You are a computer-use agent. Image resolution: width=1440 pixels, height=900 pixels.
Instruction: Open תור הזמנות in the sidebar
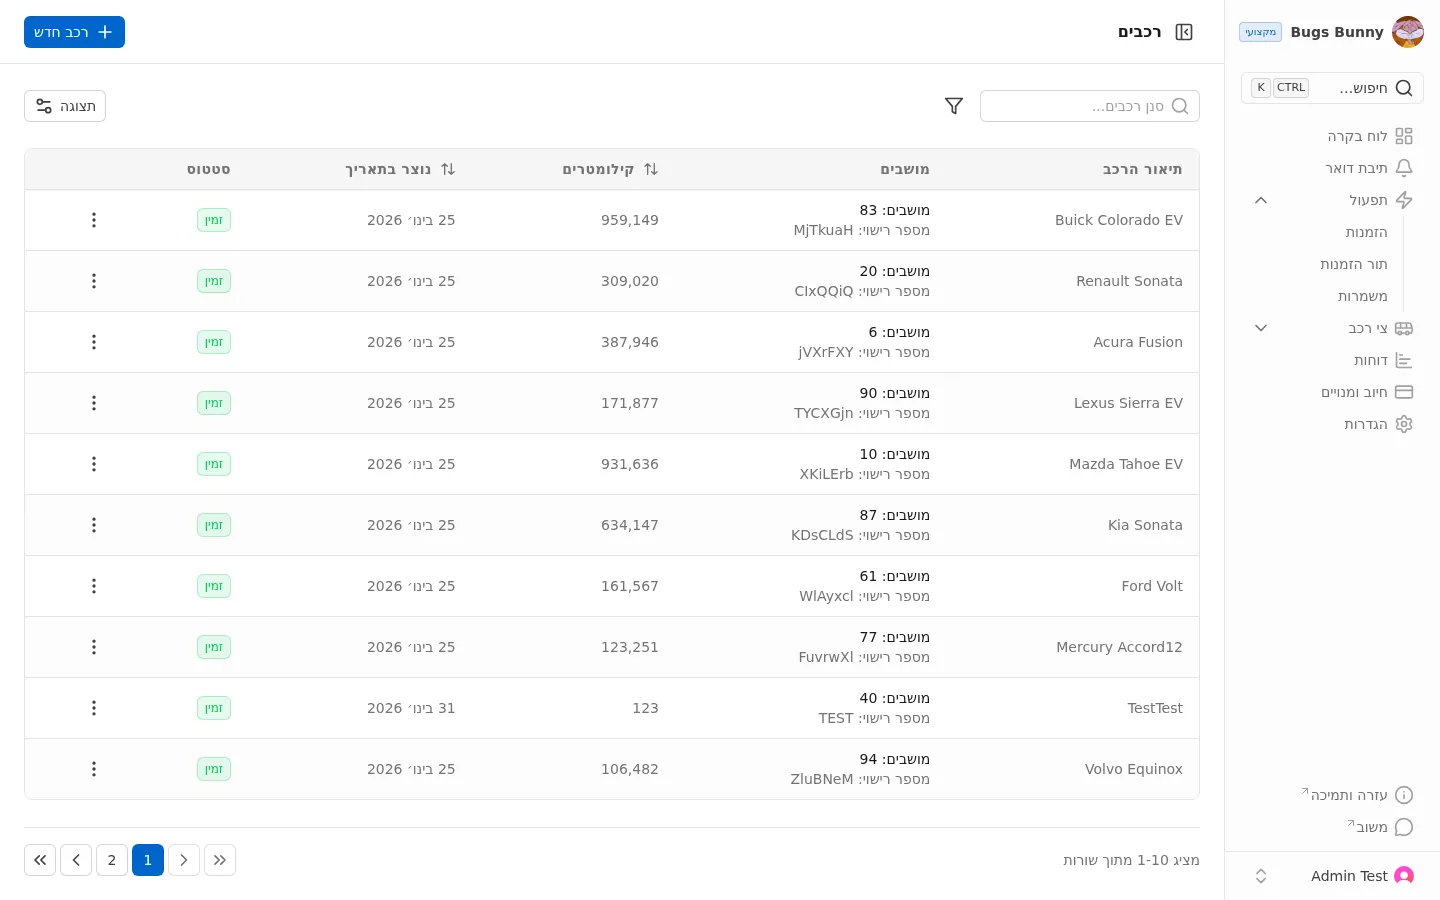point(1354,264)
